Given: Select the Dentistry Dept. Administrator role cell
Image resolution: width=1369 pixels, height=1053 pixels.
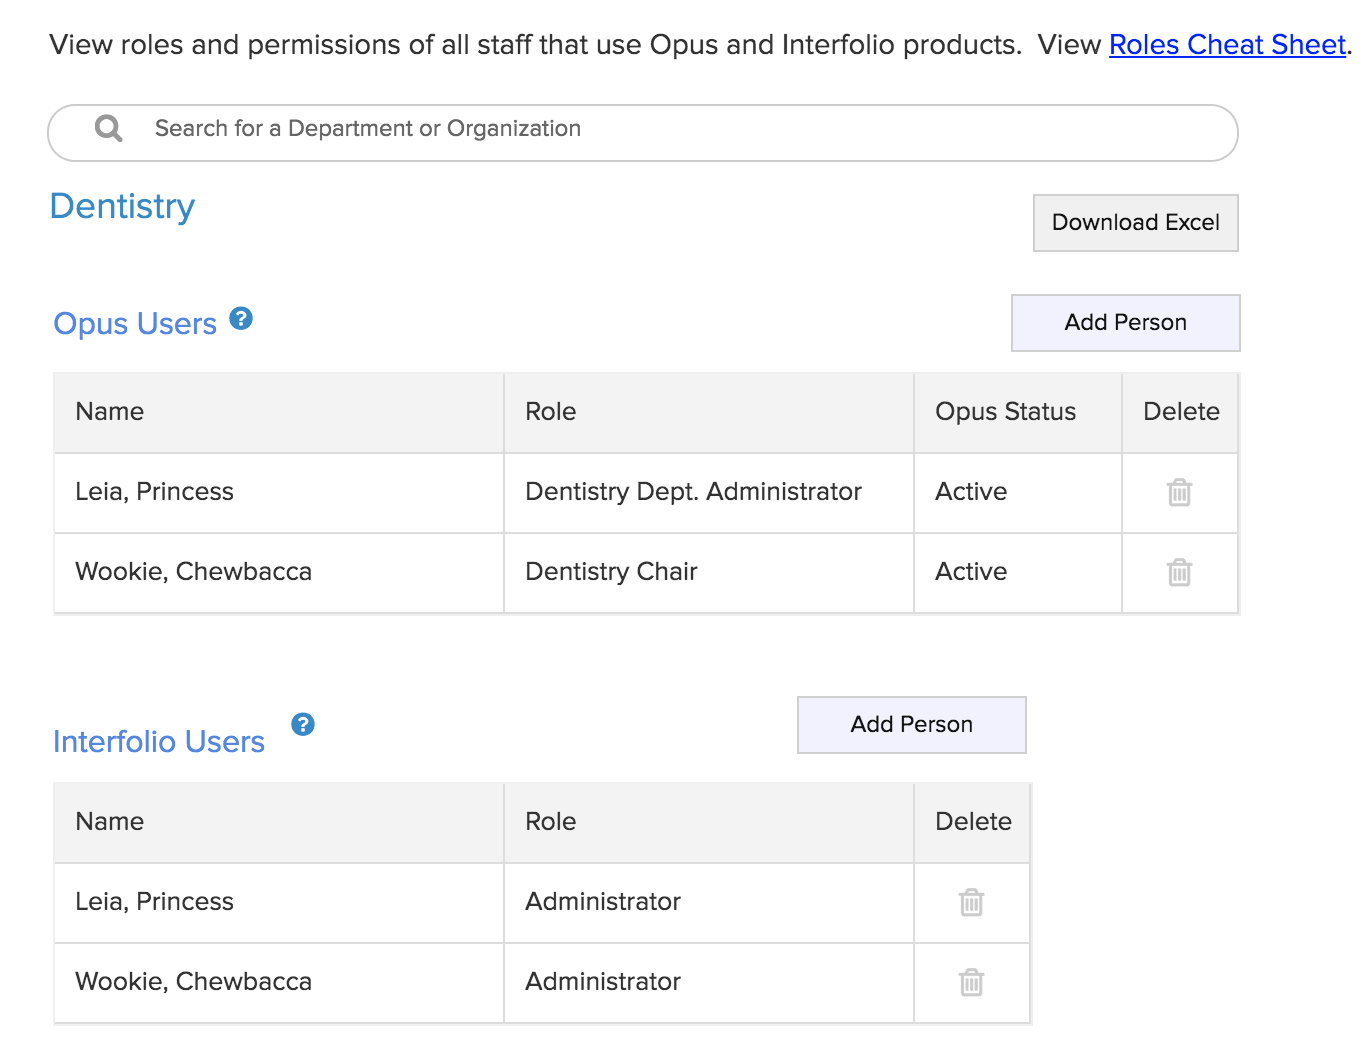Looking at the screenshot, I should tap(693, 492).
